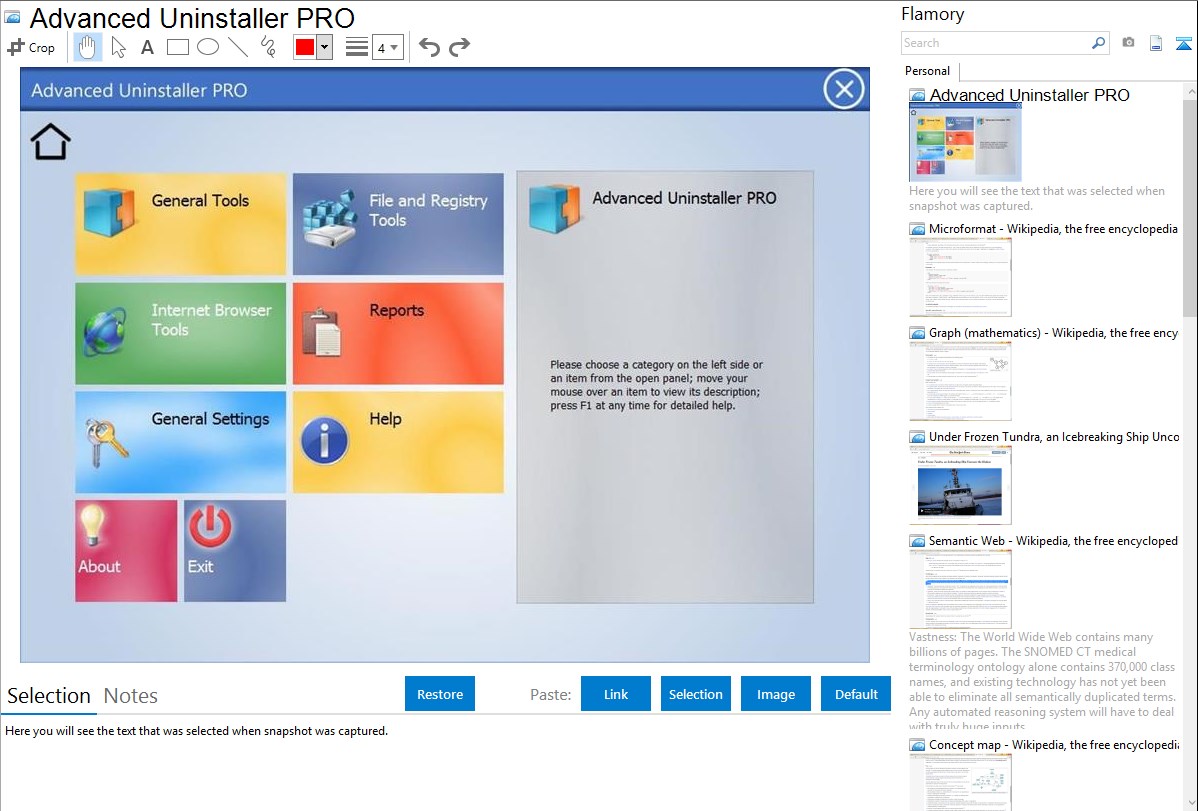The height and width of the screenshot is (811, 1198).
Task: Redo the last annotation
Action: click(459, 47)
